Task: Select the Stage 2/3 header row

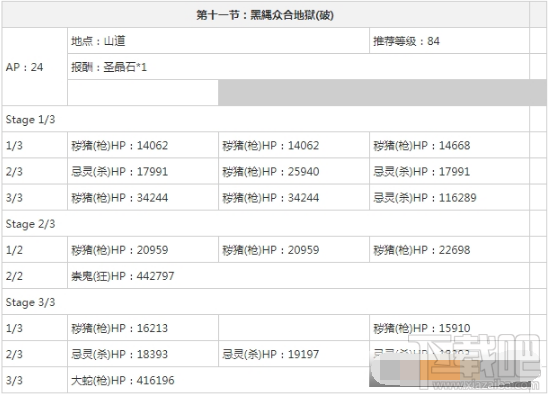Action: click(266, 224)
